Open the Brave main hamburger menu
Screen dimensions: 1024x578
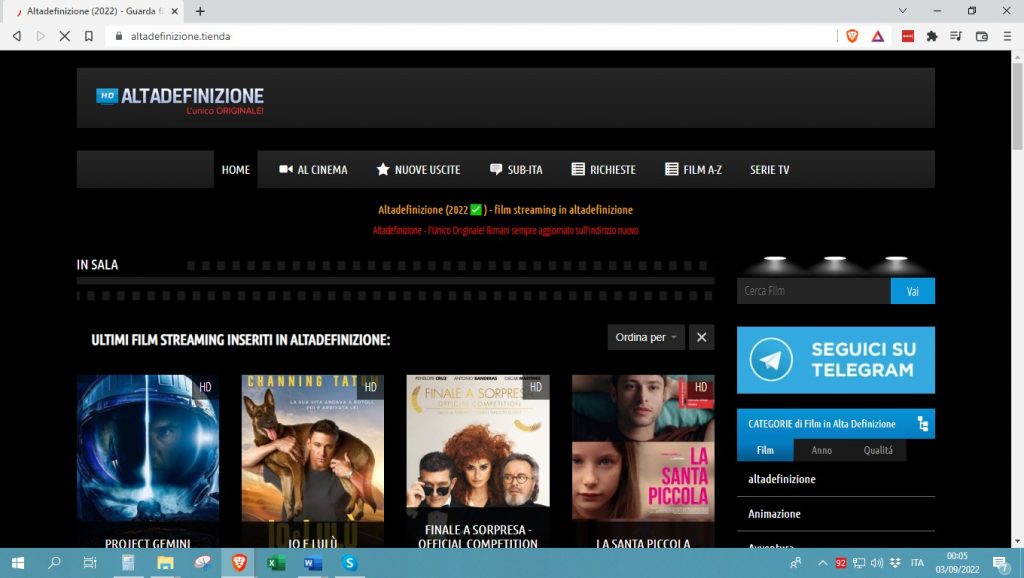coord(1006,36)
